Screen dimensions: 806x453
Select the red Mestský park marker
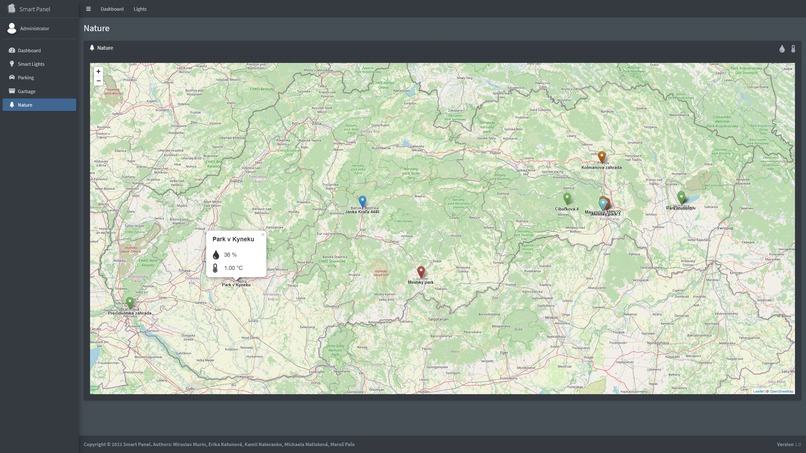tap(421, 271)
